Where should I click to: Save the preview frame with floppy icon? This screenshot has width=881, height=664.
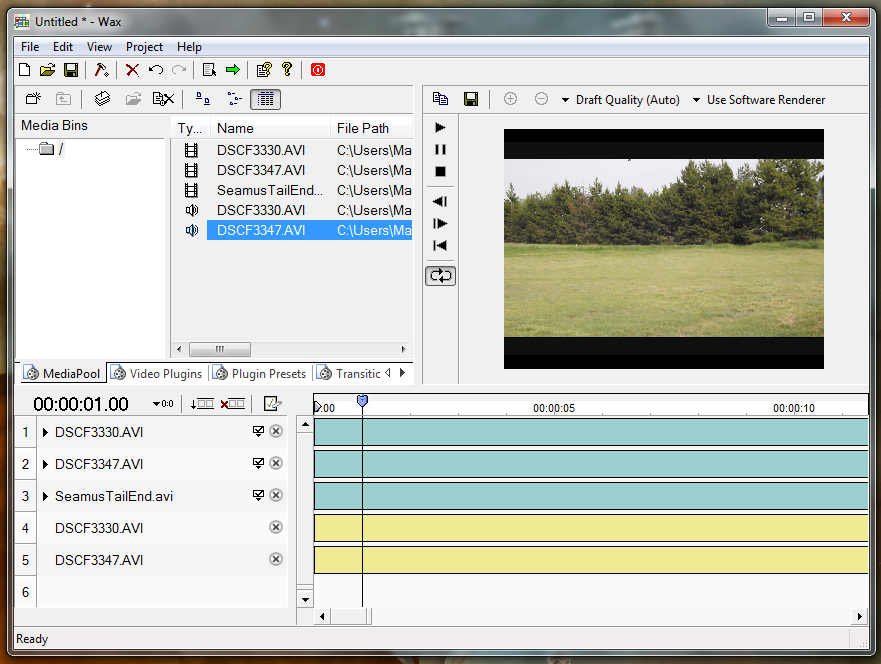(x=471, y=99)
